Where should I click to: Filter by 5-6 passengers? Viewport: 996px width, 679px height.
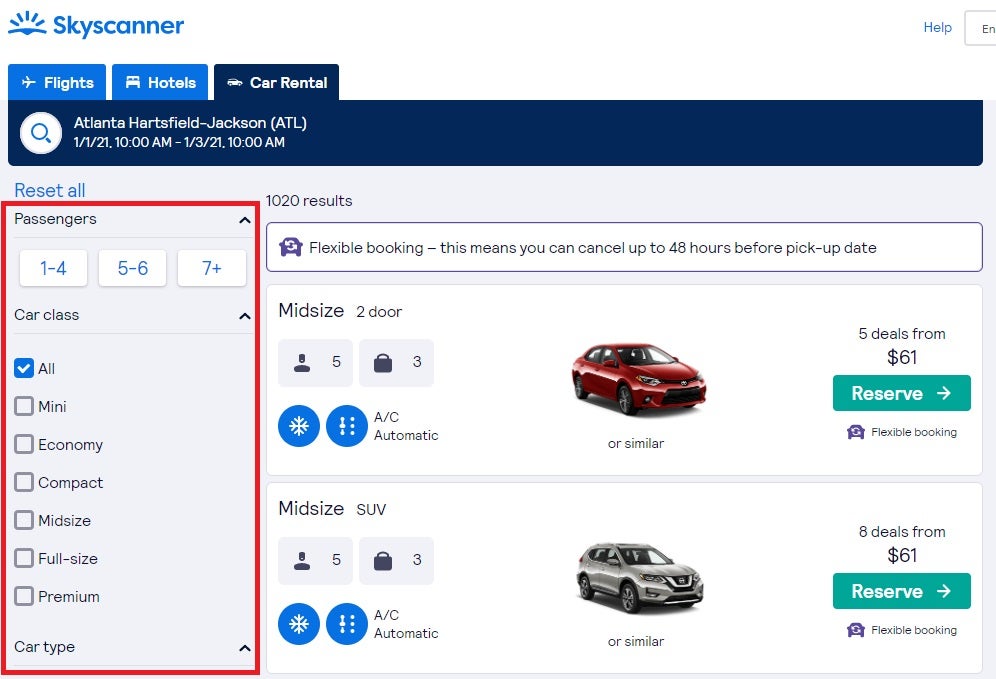tap(133, 268)
